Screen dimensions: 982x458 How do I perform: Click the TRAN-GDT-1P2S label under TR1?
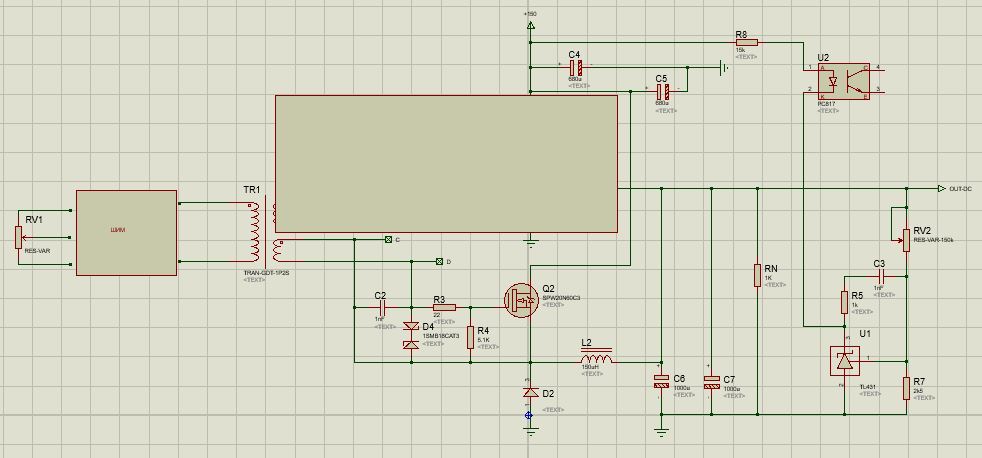click(x=266, y=274)
